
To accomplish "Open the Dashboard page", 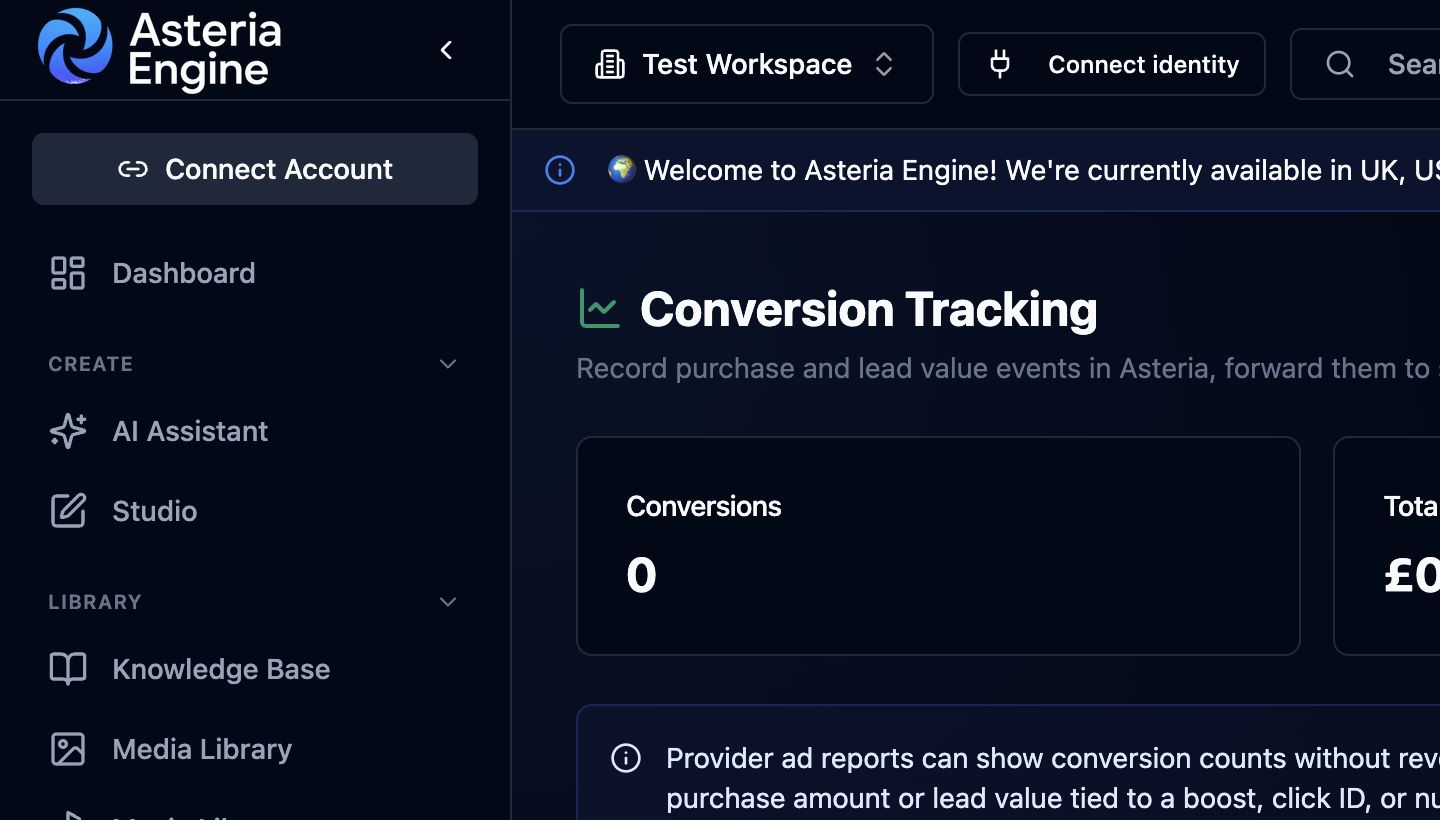I will click(255, 273).
